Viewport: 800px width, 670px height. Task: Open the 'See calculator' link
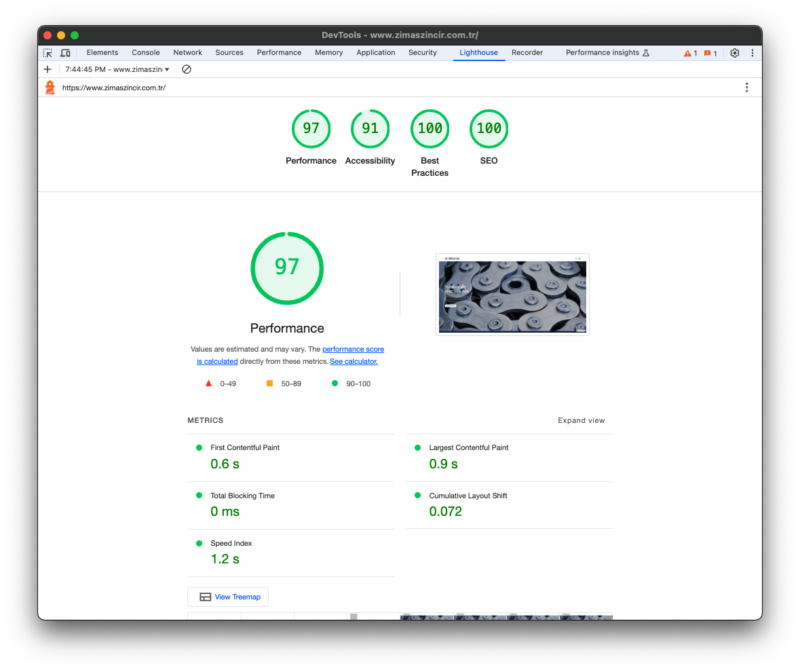coord(354,361)
